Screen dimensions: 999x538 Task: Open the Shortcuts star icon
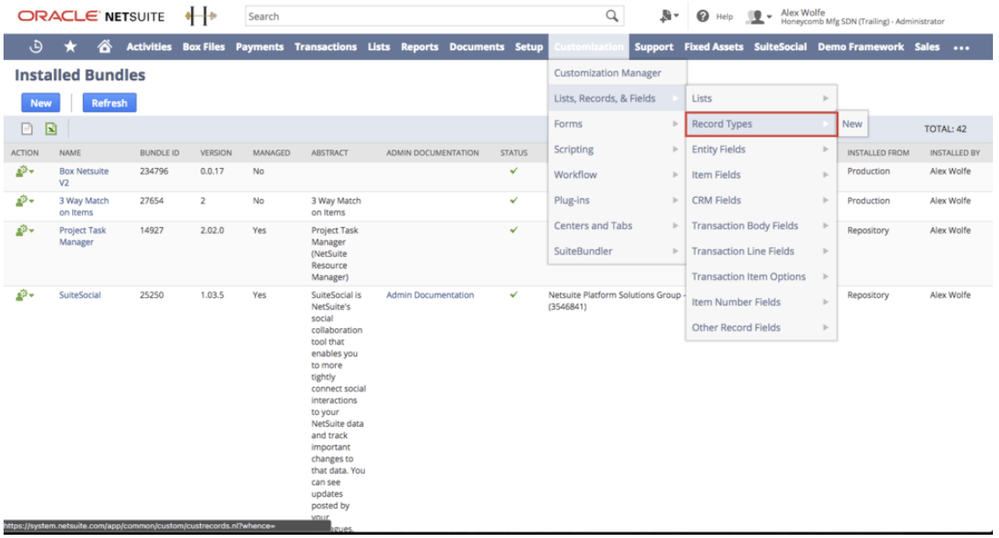pyautogui.click(x=70, y=47)
